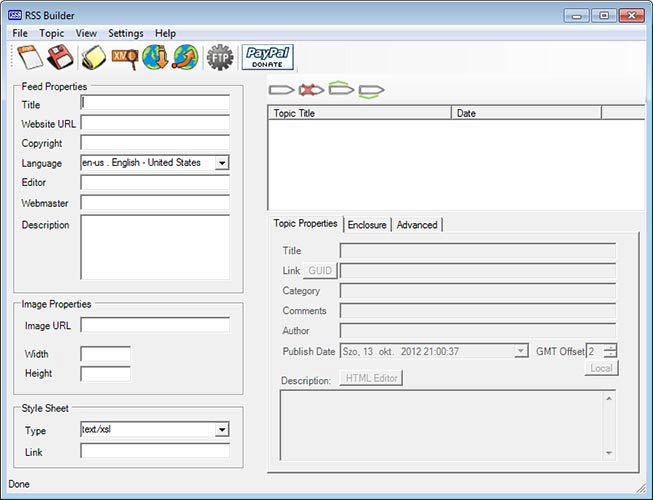This screenshot has height=500, width=653.
Task: Open the View menu
Action: (86, 33)
